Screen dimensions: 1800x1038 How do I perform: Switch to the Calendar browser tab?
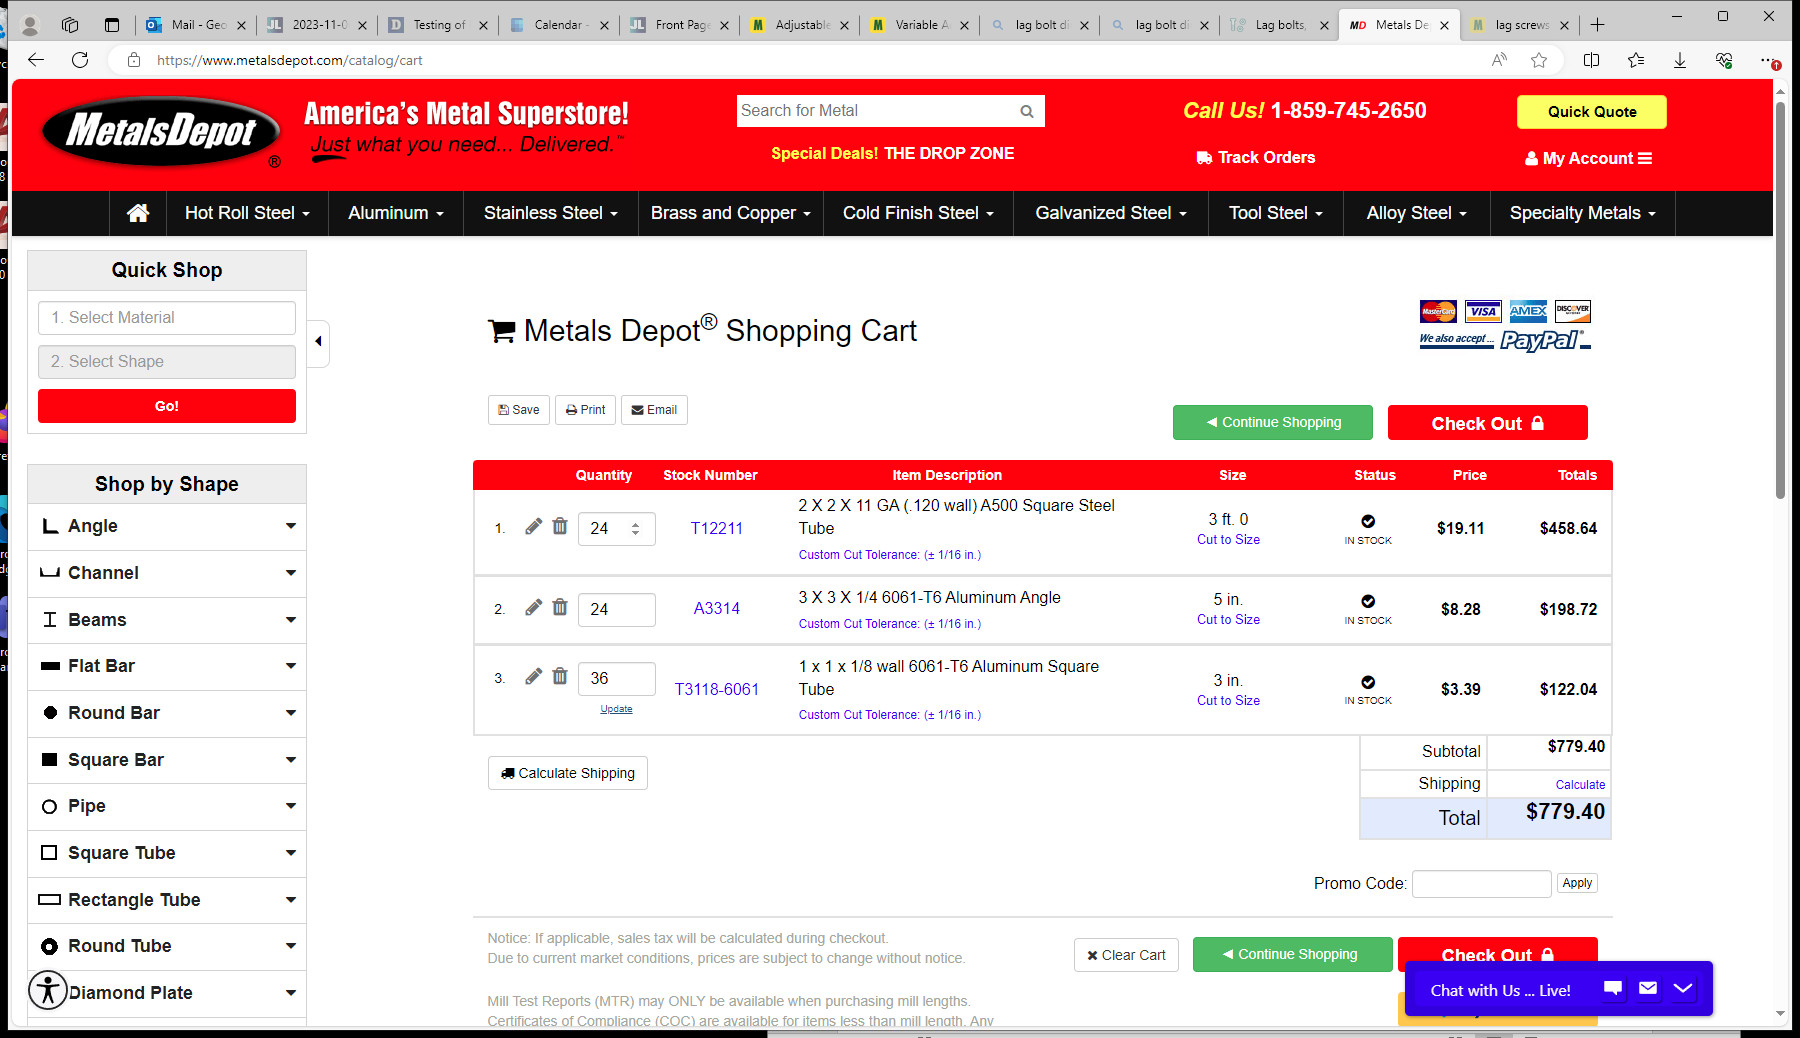(x=558, y=25)
